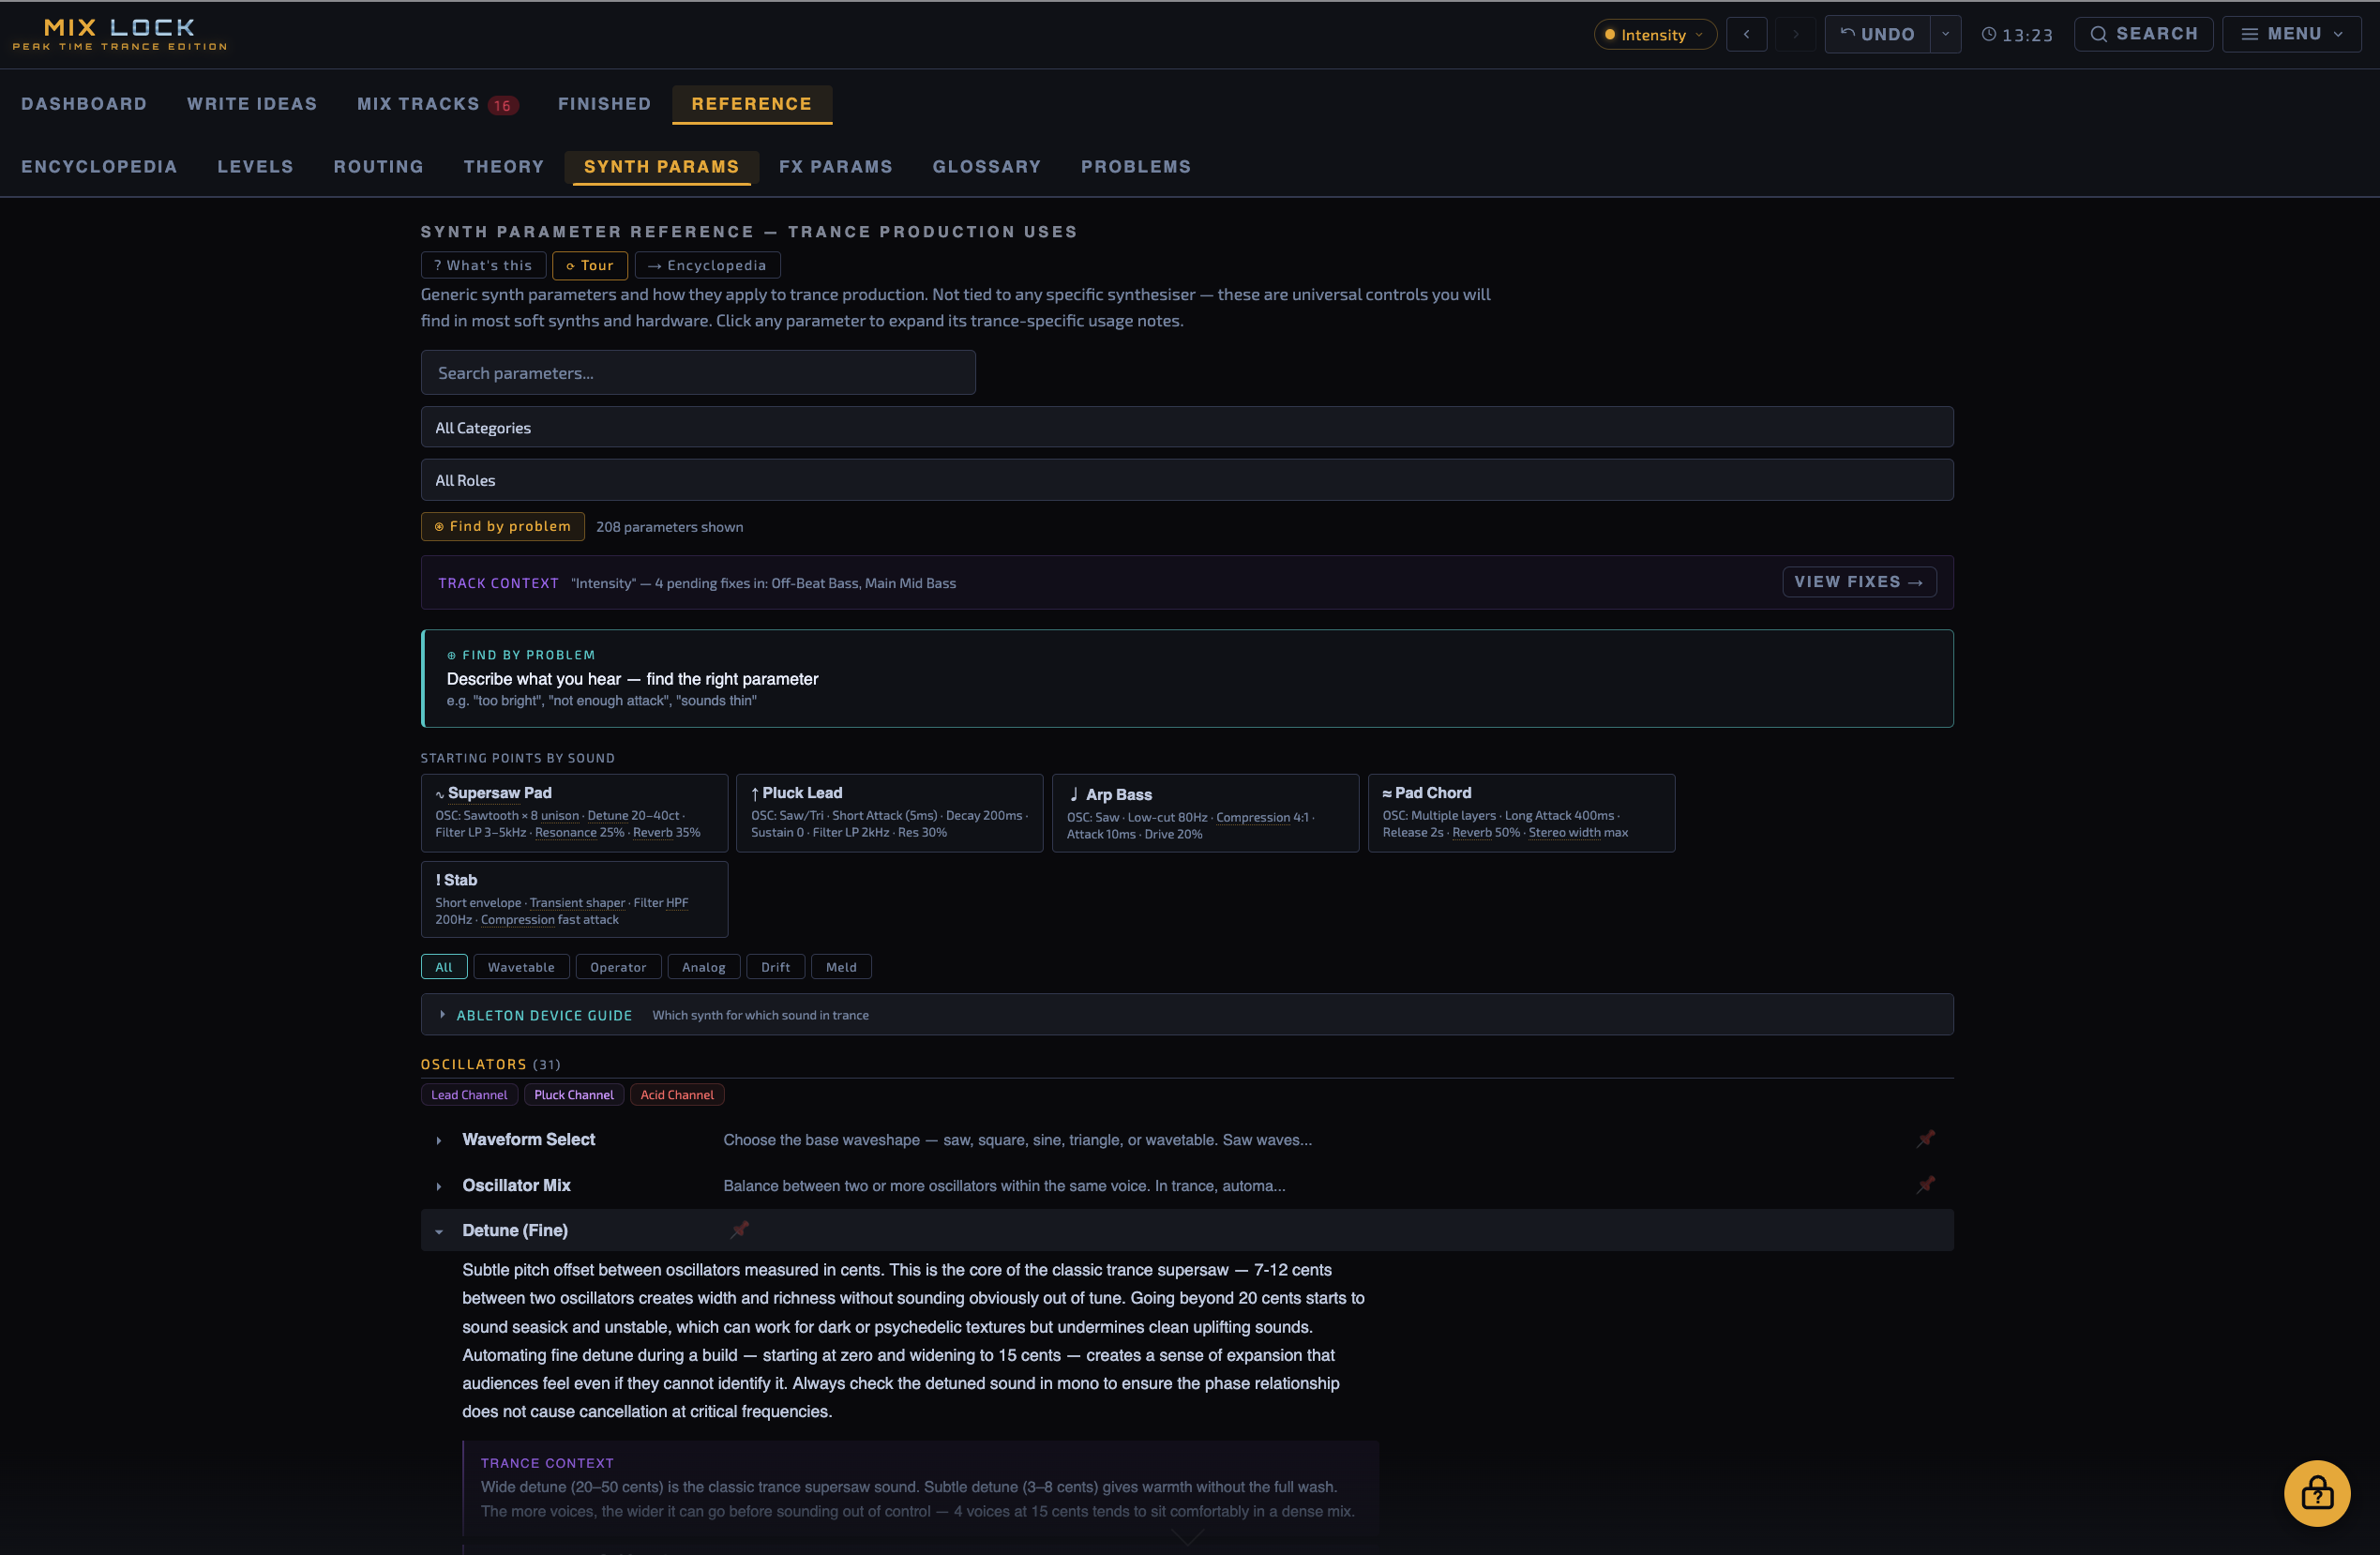Open the Glossary section

point(987,167)
